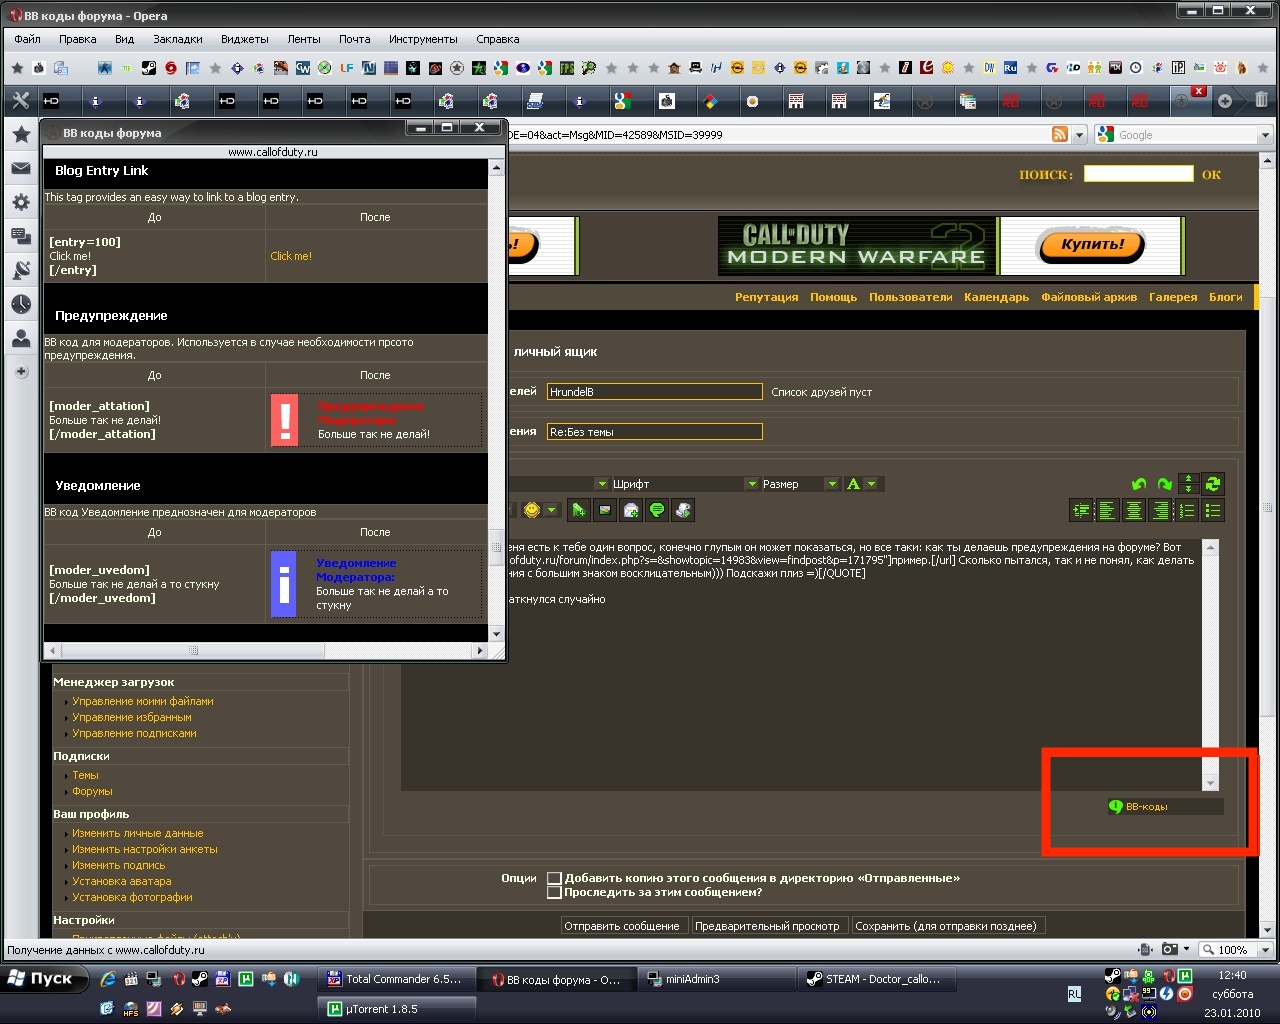Center the text in the editor
This screenshot has height=1024, width=1280.
click(1133, 511)
